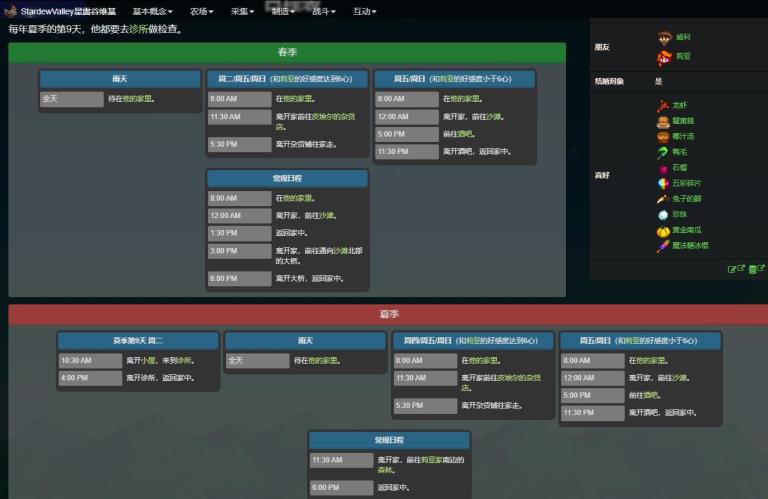This screenshot has height=499, width=768.
Task: Open the 椰汁汤 loved gift link
Action: 683,137
